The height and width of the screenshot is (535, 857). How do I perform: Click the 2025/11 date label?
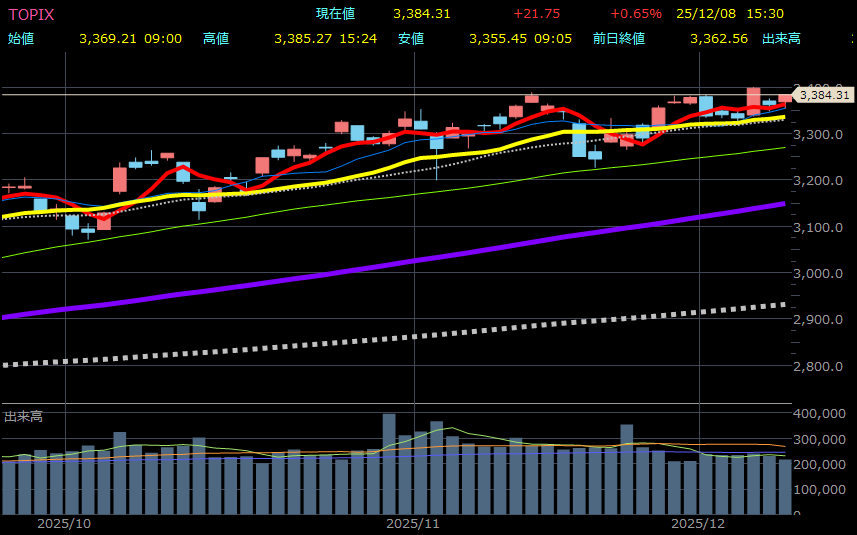pos(413,524)
